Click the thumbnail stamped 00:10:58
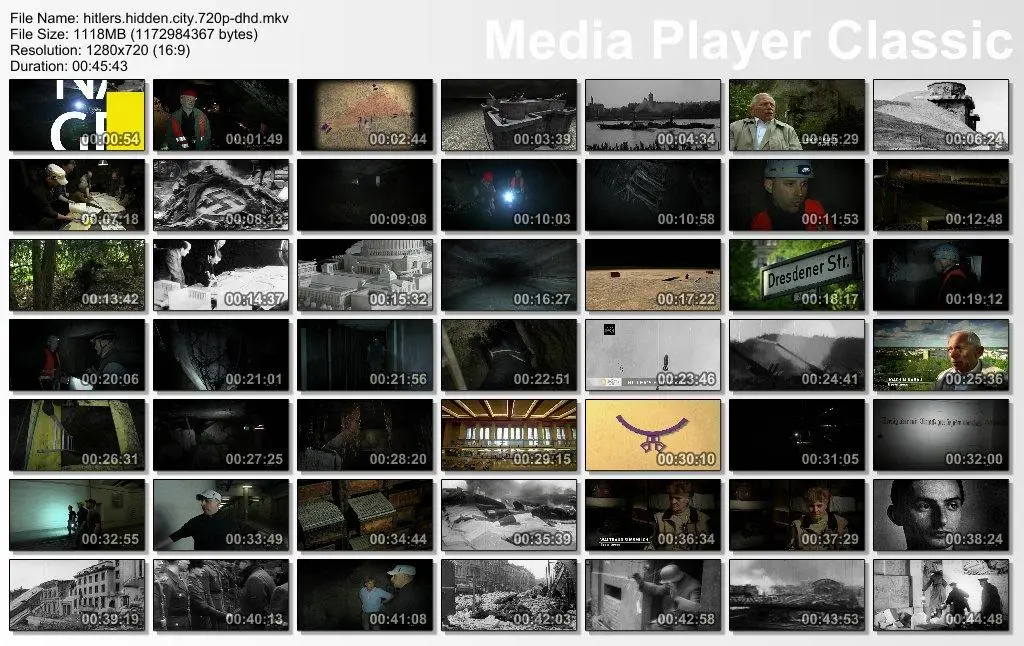The height and width of the screenshot is (646, 1024). coord(653,195)
